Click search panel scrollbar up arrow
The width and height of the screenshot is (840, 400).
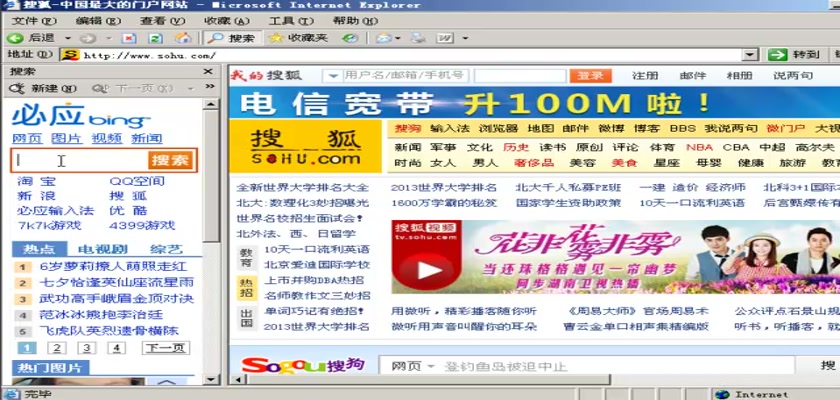(x=211, y=104)
